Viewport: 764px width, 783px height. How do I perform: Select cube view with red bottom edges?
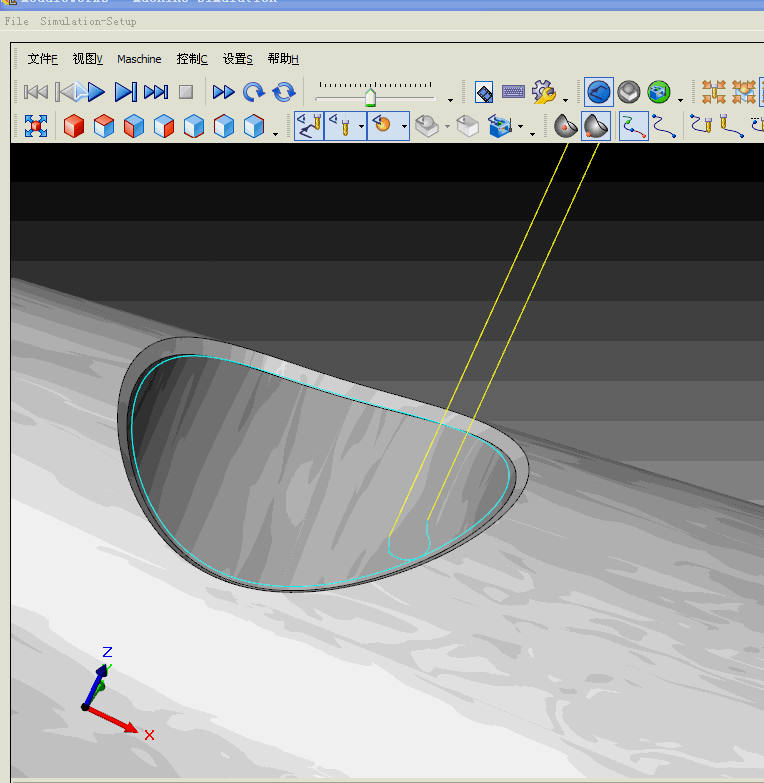(194, 126)
